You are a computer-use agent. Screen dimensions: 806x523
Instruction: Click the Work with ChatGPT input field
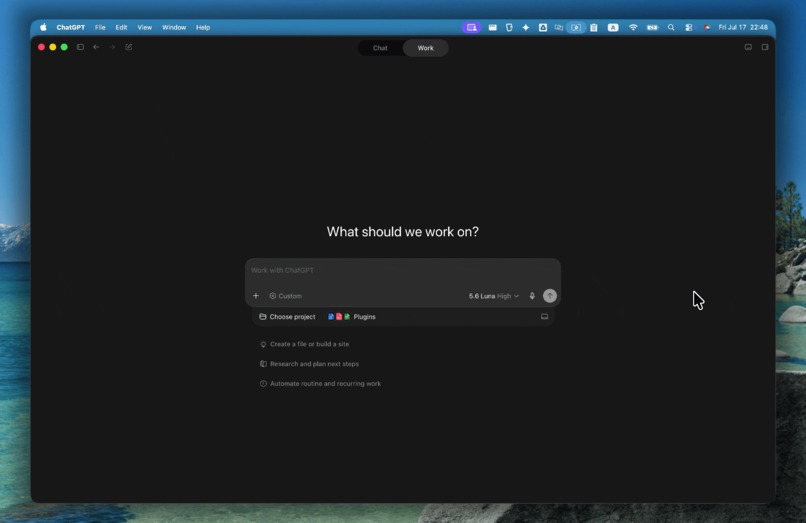402,270
